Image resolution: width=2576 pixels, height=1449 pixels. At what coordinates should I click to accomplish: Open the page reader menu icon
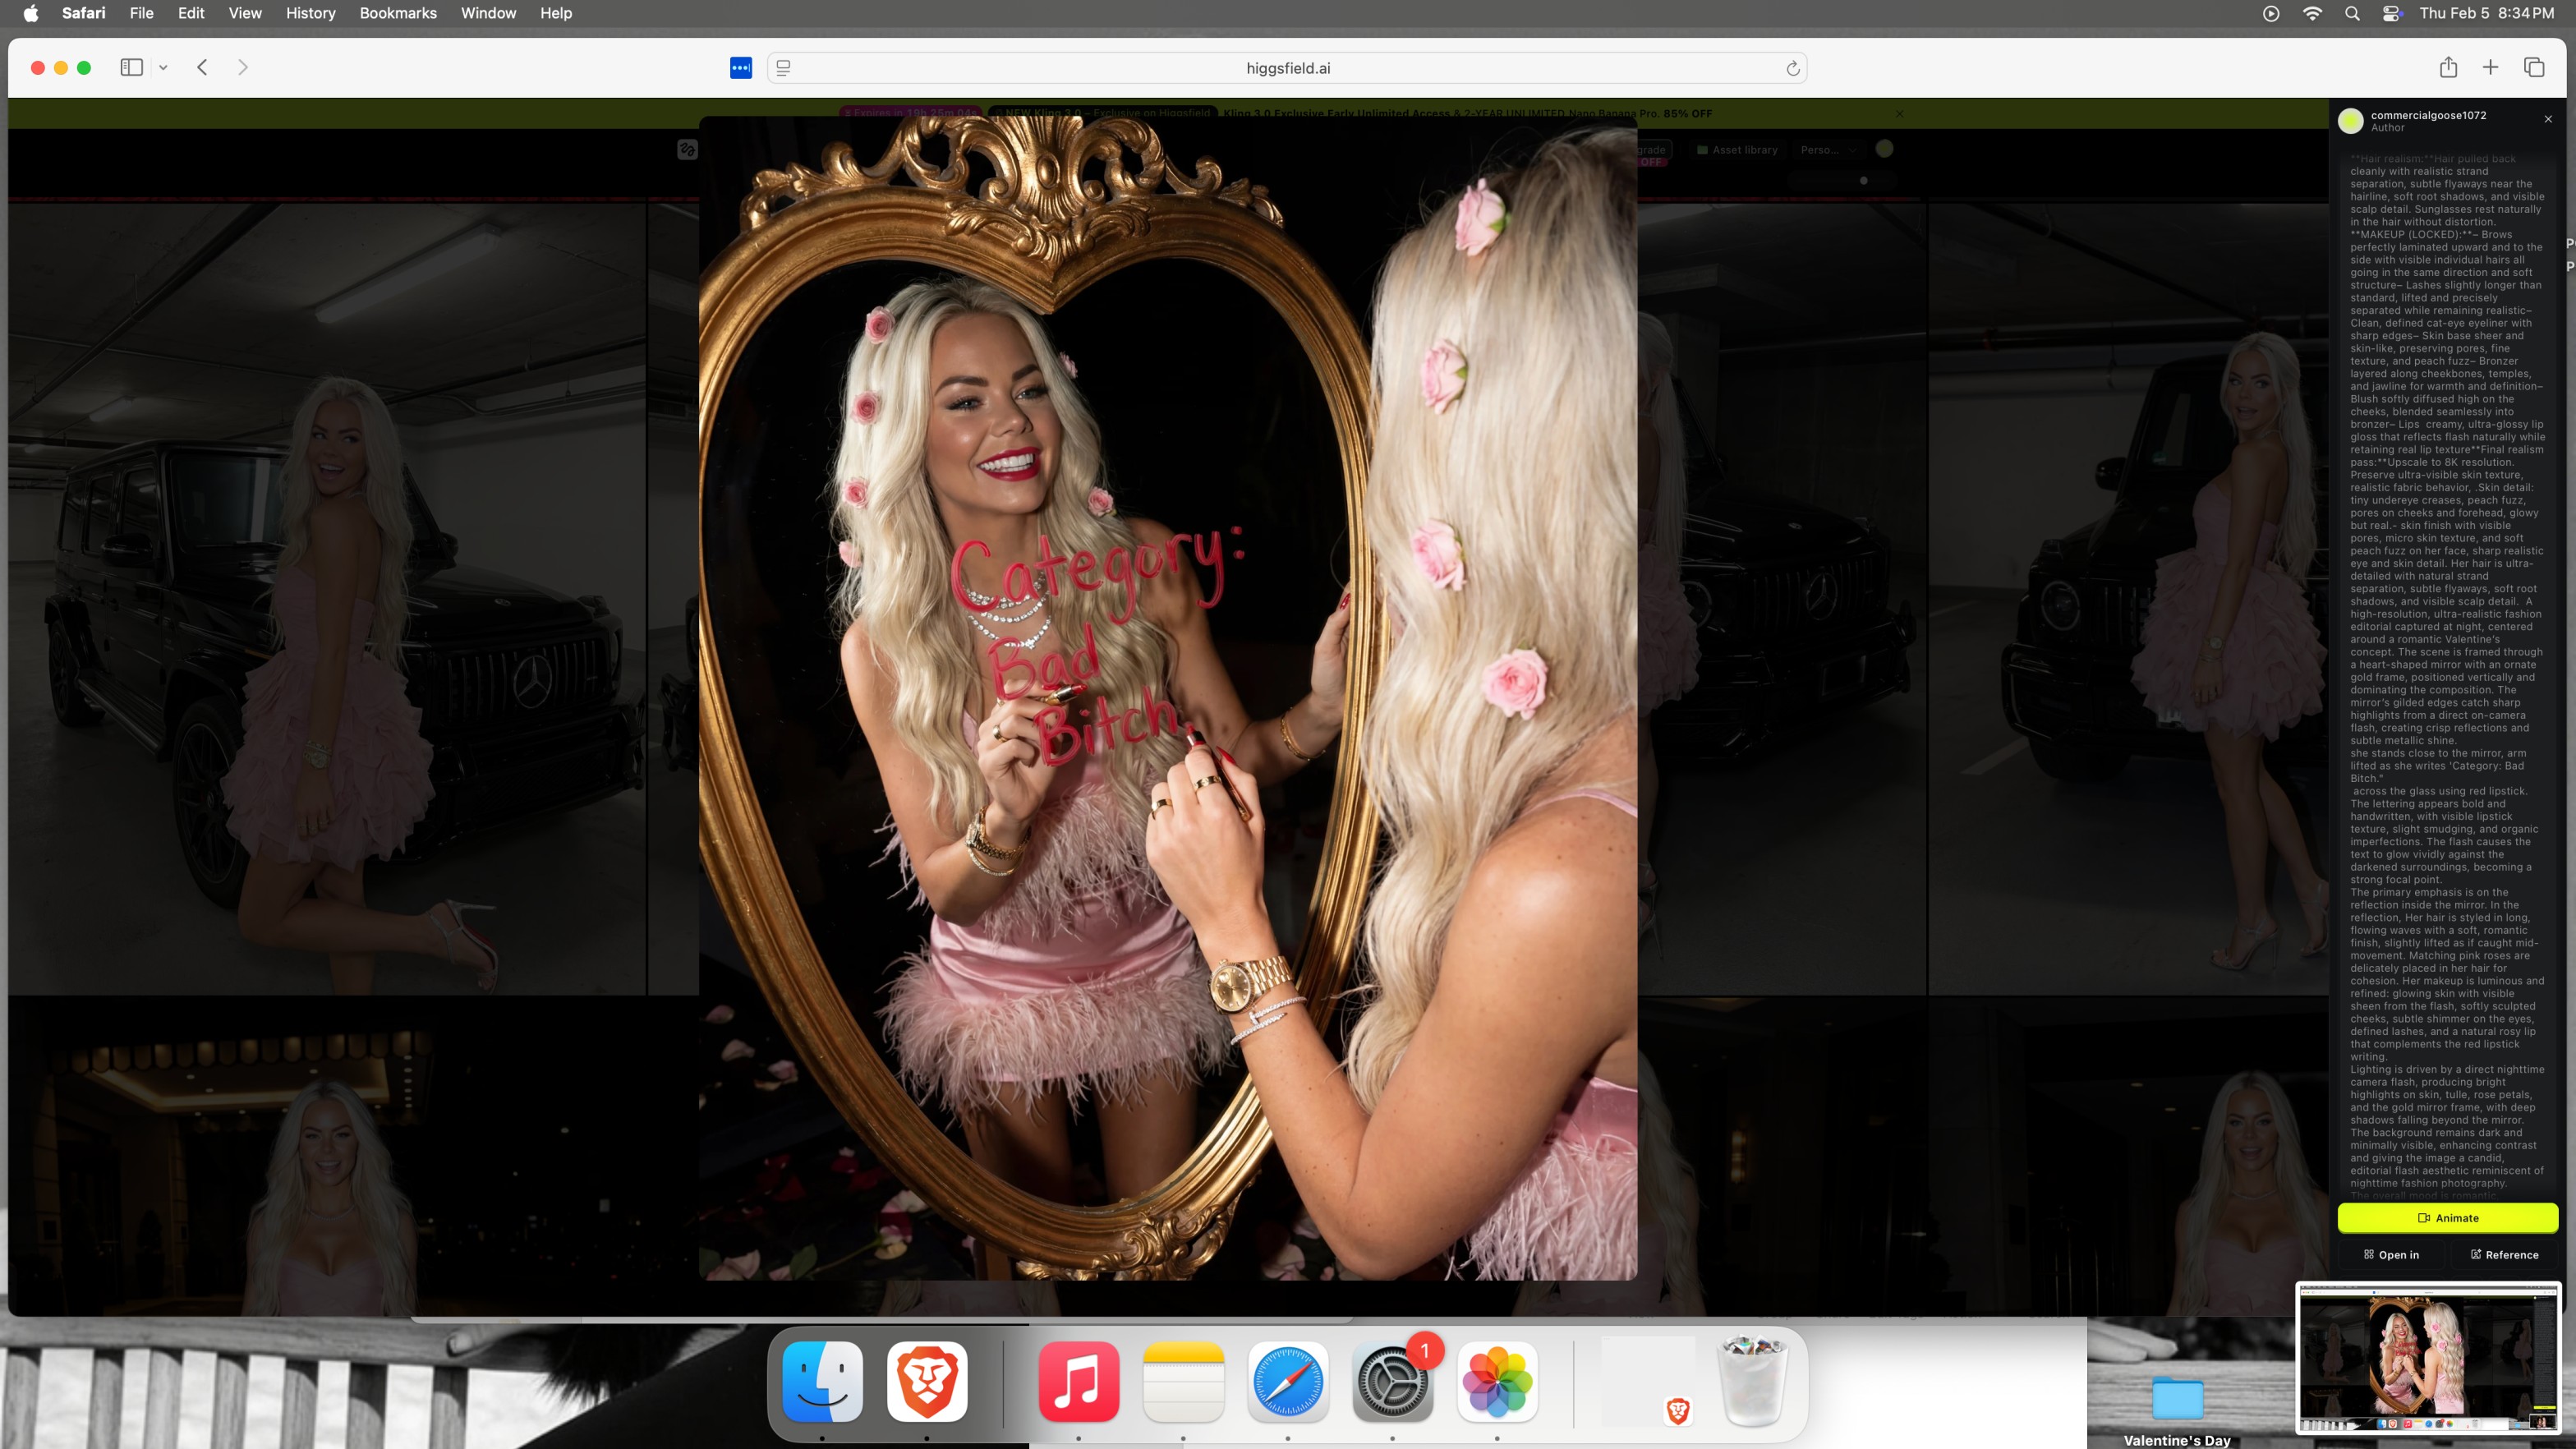click(784, 68)
